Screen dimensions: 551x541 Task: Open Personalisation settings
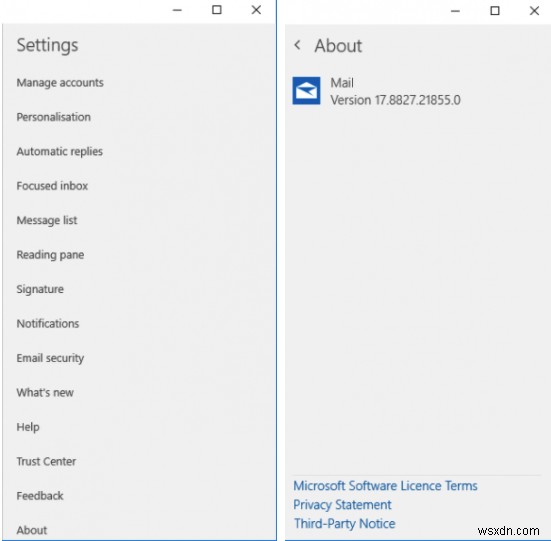coord(54,117)
